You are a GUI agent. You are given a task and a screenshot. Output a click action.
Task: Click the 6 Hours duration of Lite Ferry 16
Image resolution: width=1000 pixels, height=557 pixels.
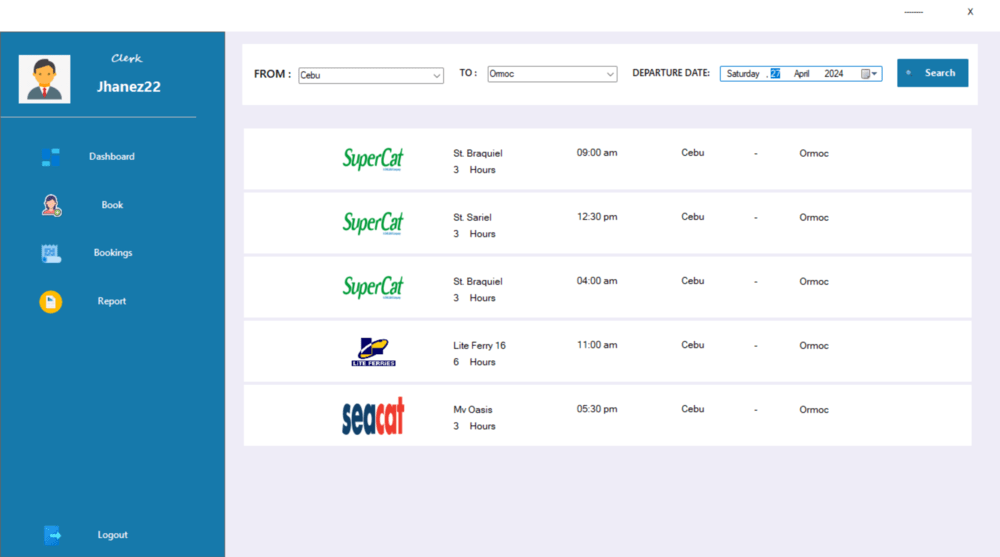(474, 362)
